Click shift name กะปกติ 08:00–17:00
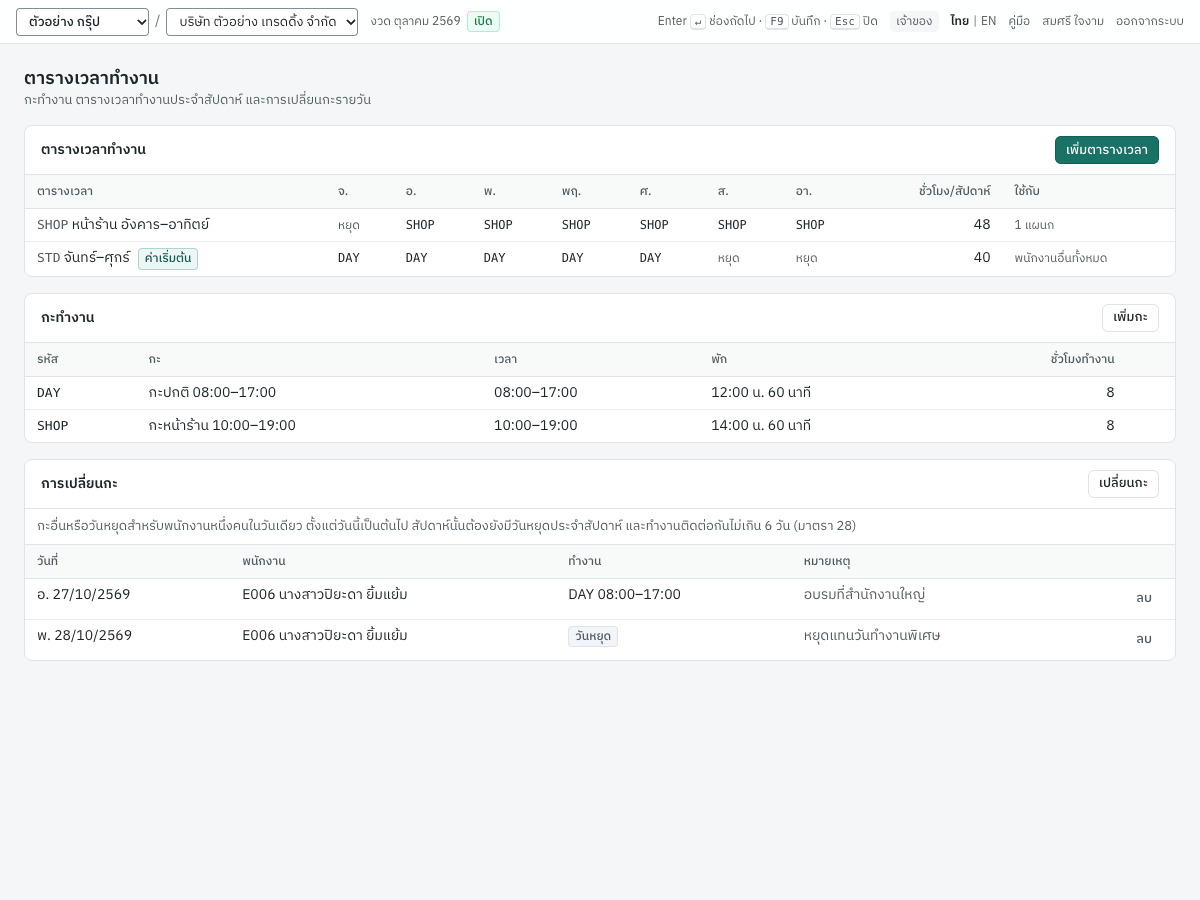 (x=212, y=393)
